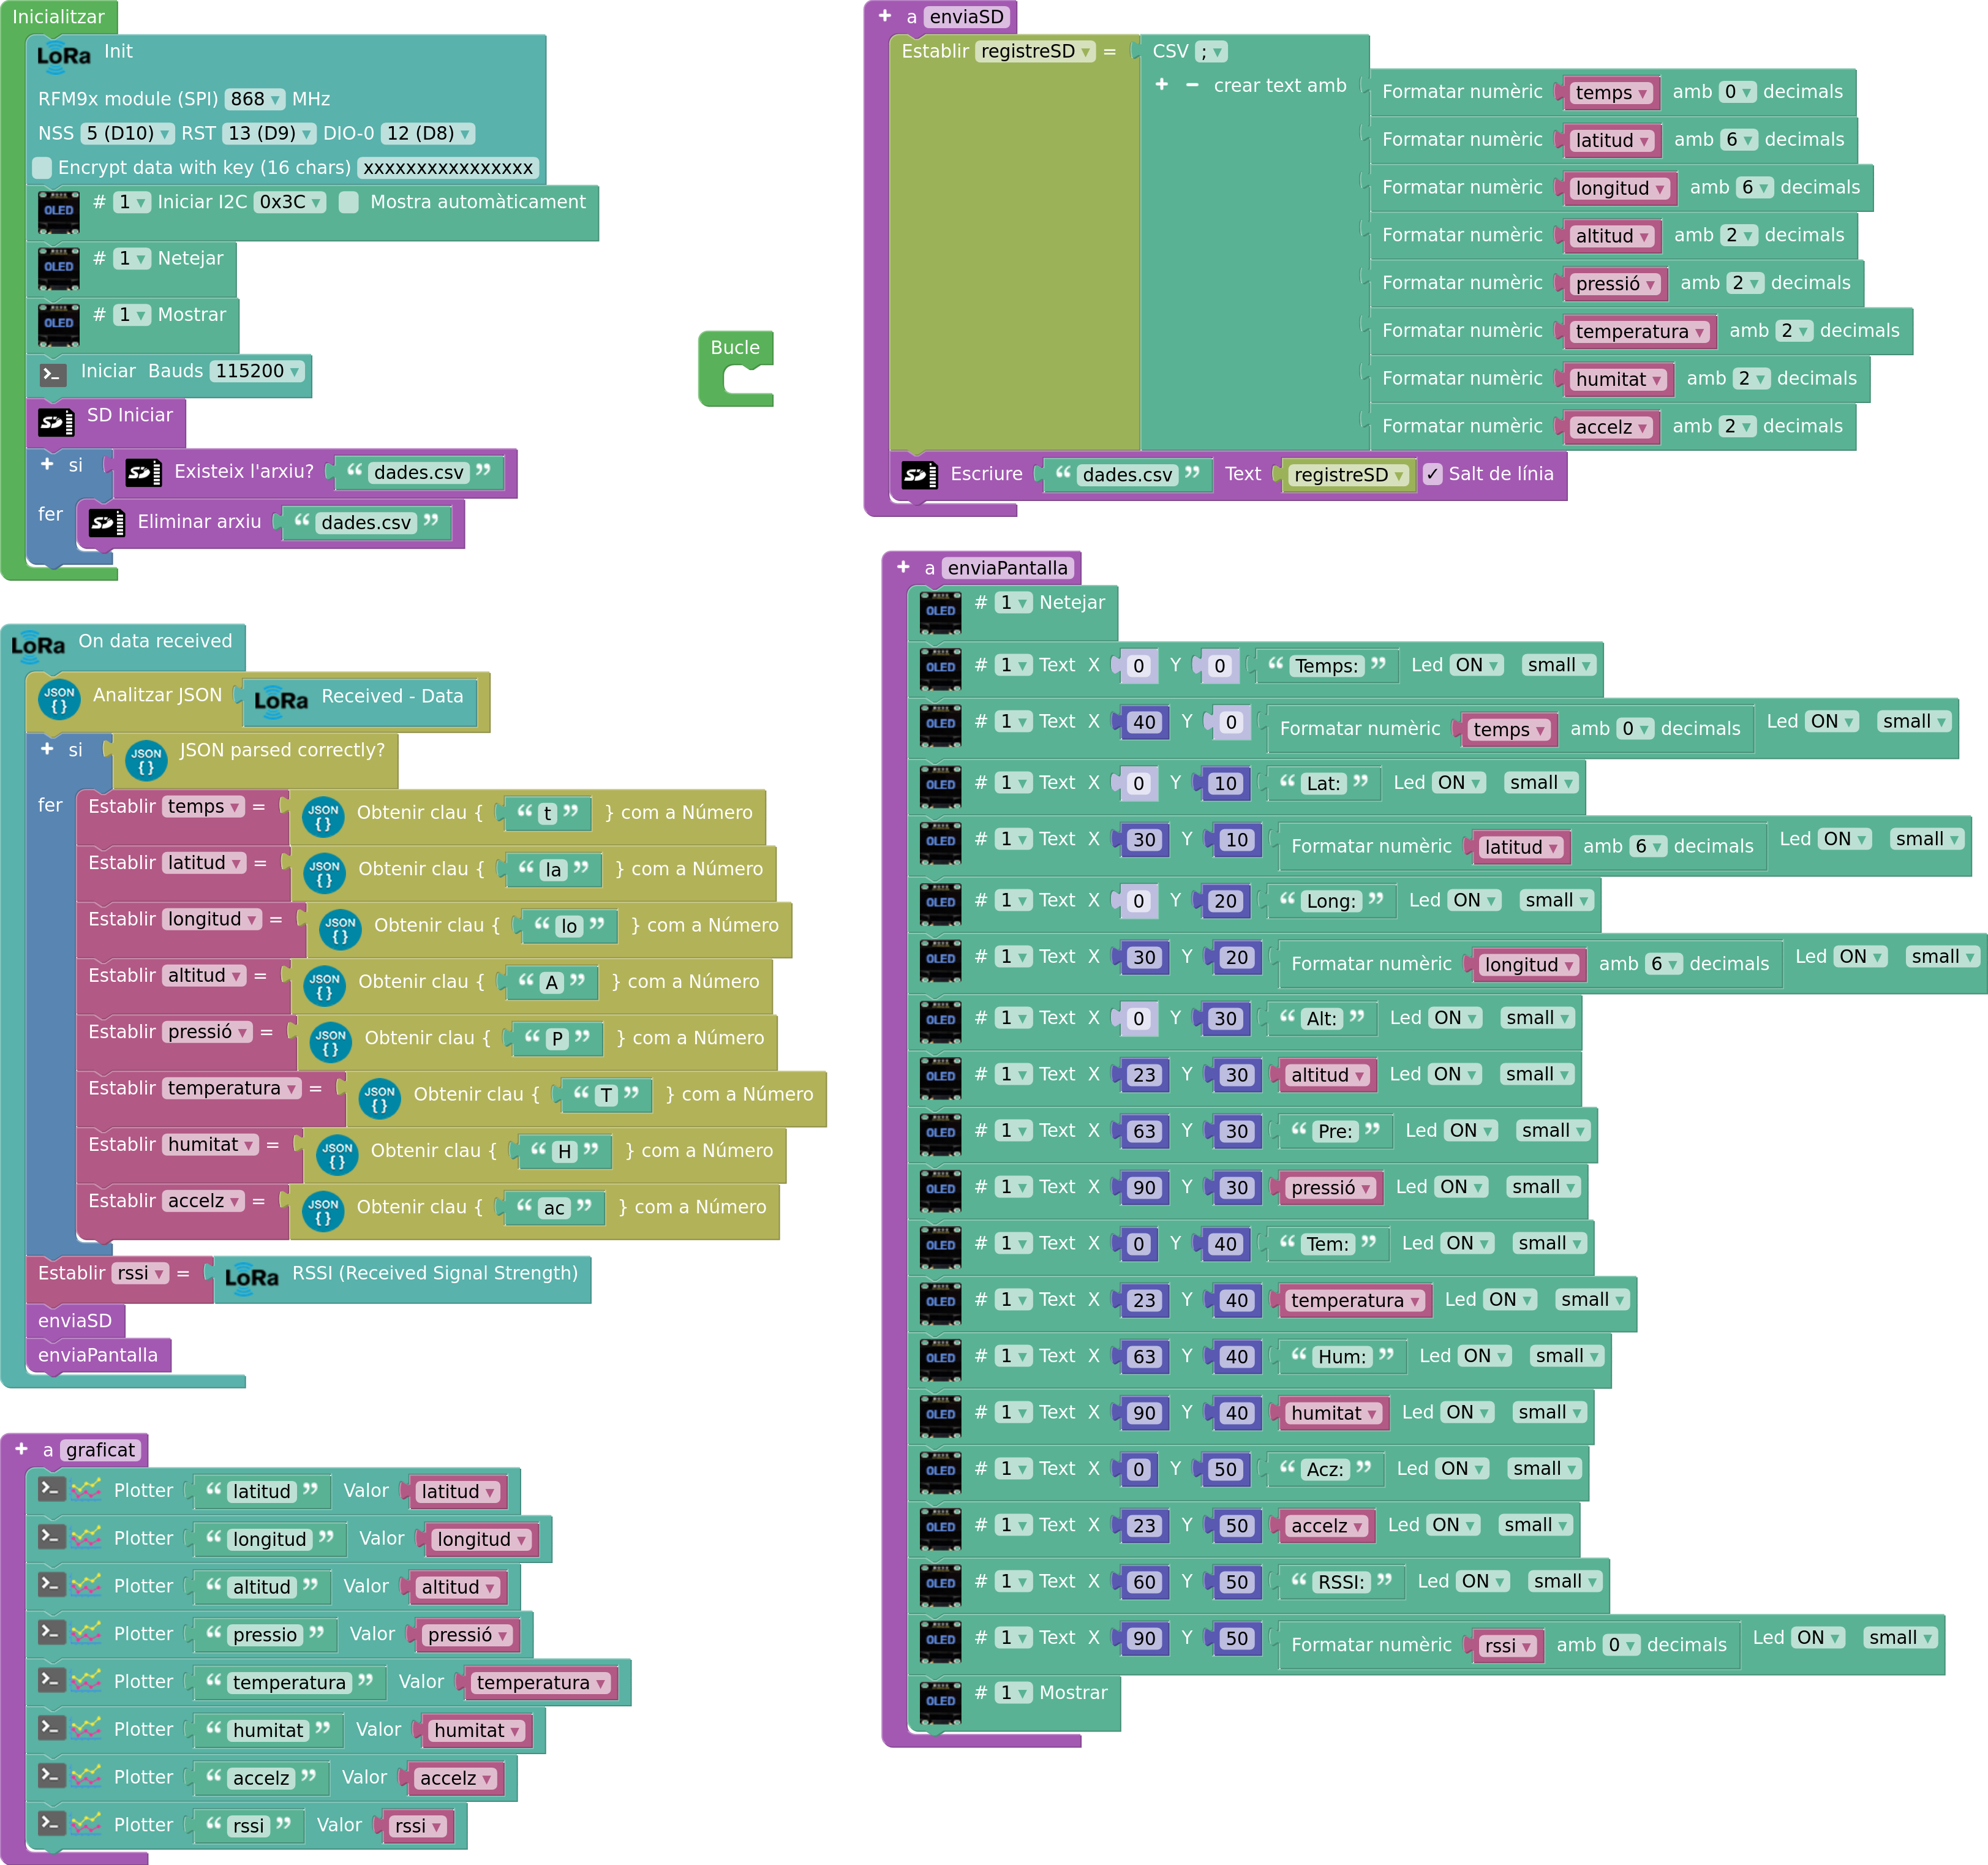Open the 868 MHz frequency dropdown
This screenshot has height=1865, width=1988.
(256, 99)
